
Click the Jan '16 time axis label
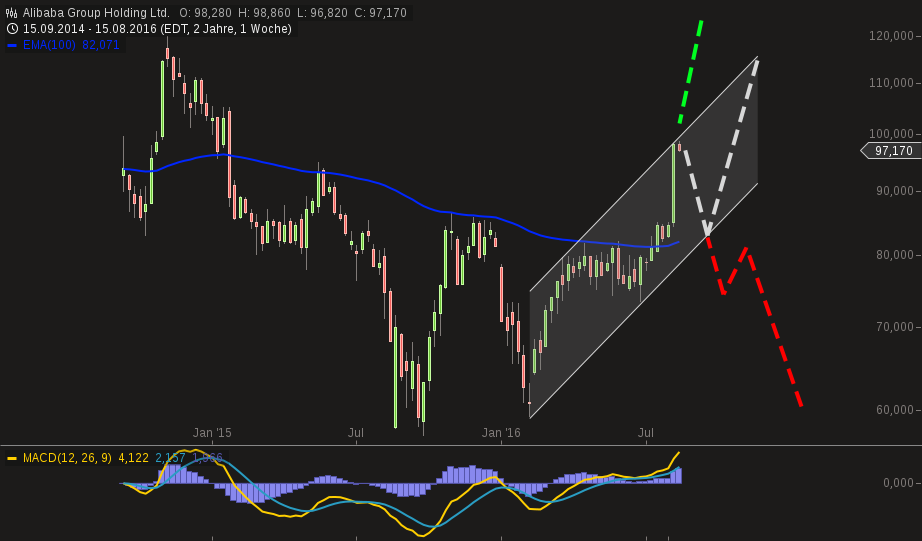click(x=501, y=433)
